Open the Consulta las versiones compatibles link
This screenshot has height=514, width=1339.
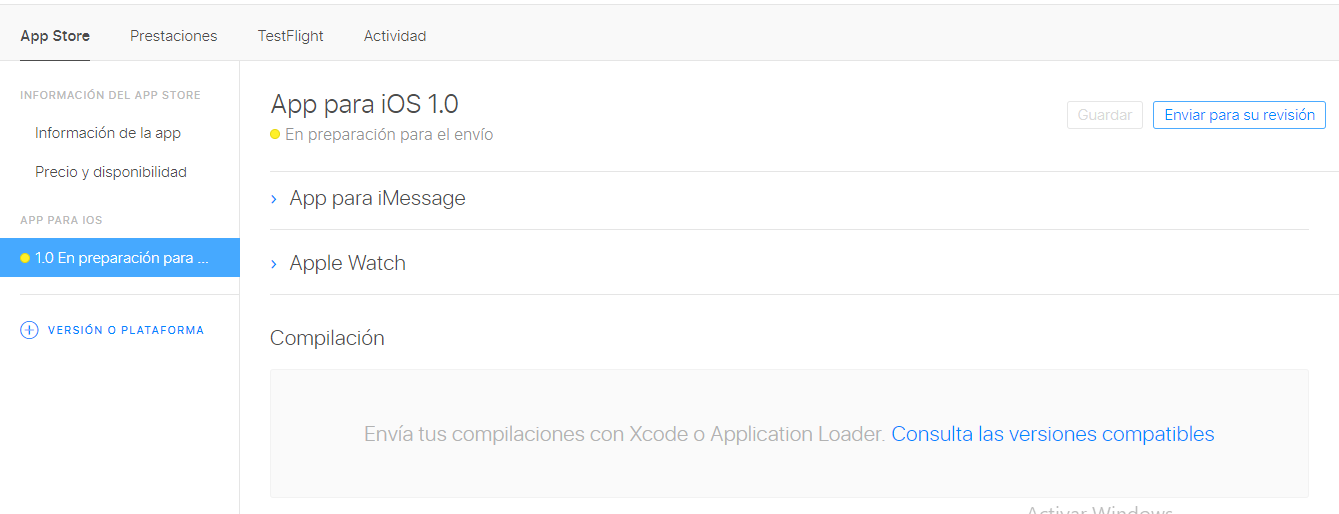(1052, 434)
